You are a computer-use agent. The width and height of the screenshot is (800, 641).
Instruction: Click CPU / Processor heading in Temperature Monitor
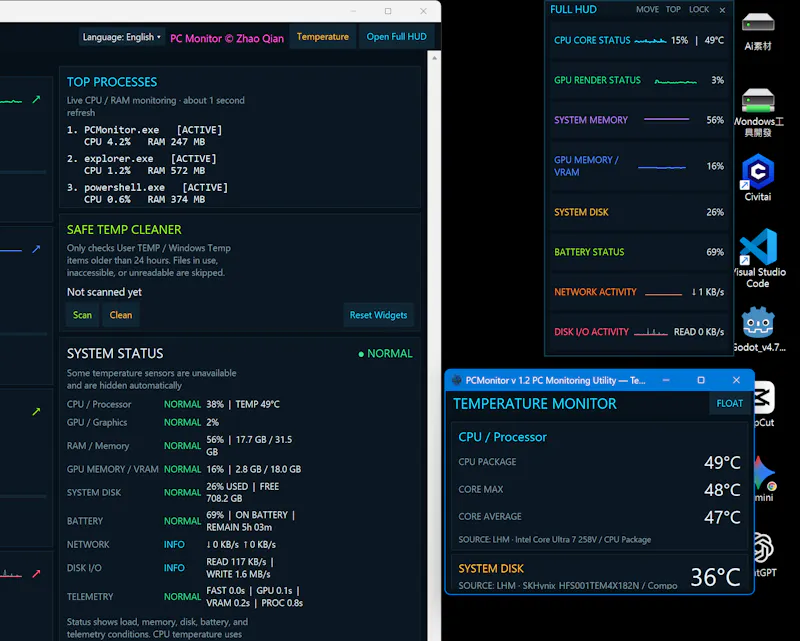[x=502, y=437]
